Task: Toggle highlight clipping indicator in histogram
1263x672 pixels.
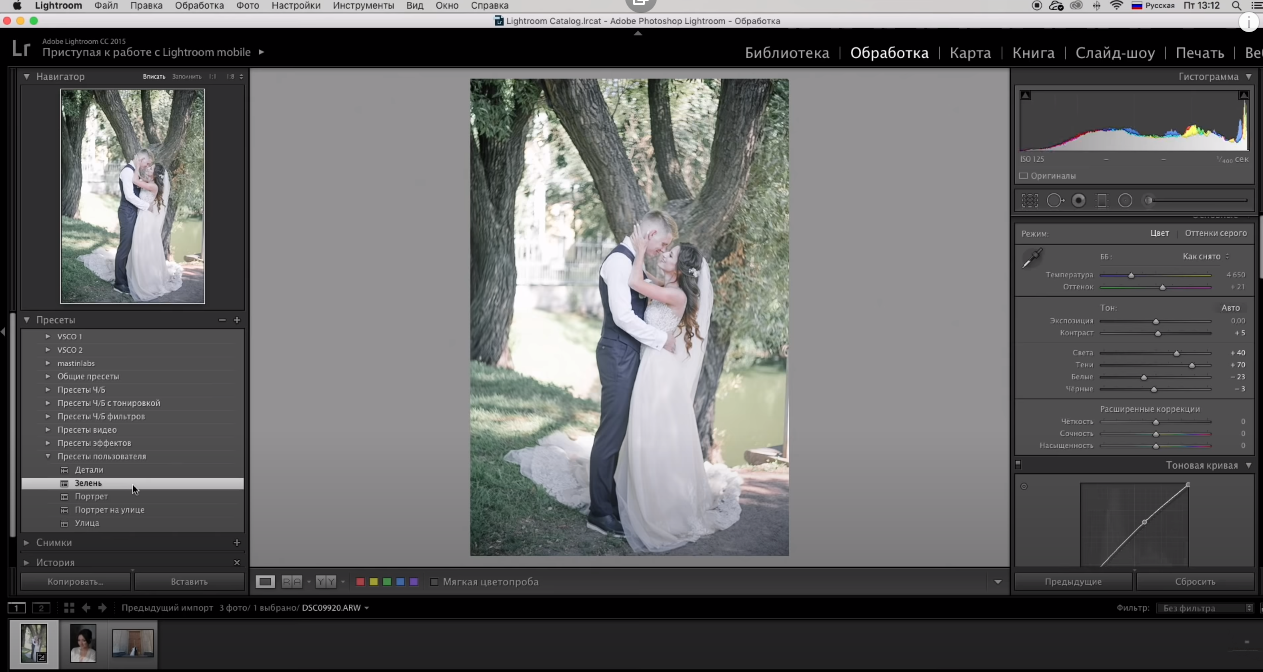Action: coord(1244,96)
